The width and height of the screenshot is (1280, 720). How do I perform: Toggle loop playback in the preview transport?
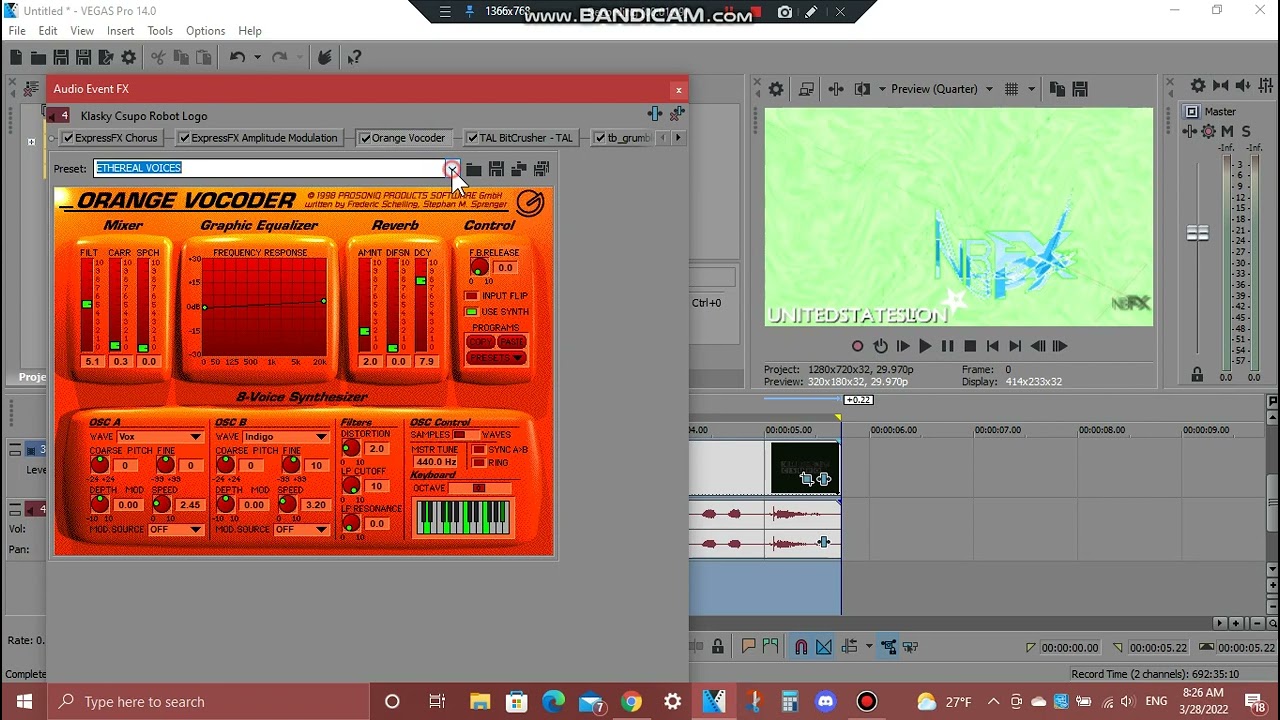click(x=880, y=346)
